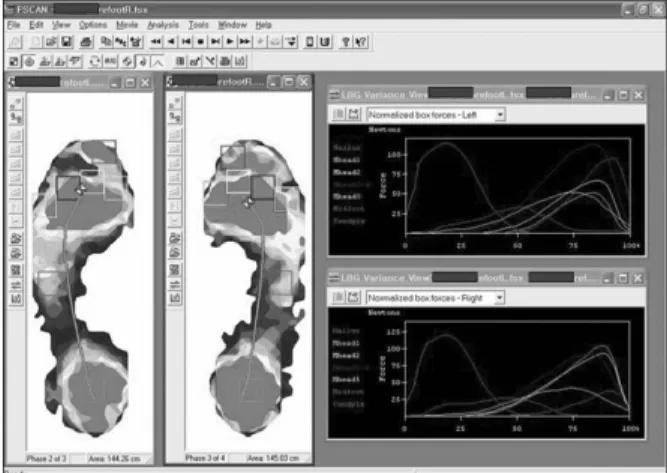667x473 pixels.
Task: Click second toolbar icon in Left variance window
Action: point(353,114)
